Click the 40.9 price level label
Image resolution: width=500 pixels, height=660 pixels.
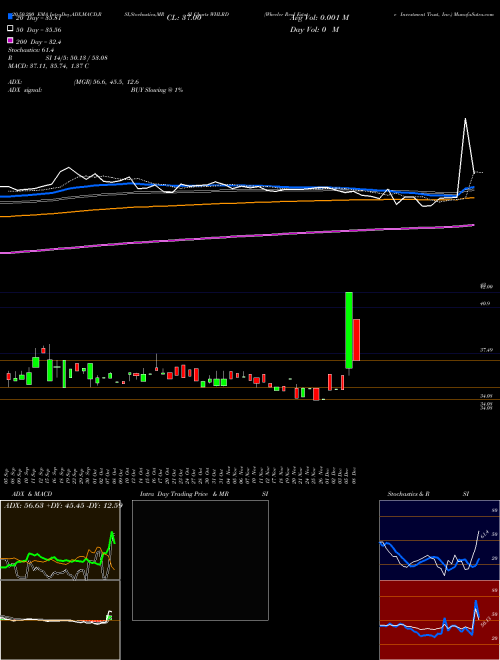485,303
